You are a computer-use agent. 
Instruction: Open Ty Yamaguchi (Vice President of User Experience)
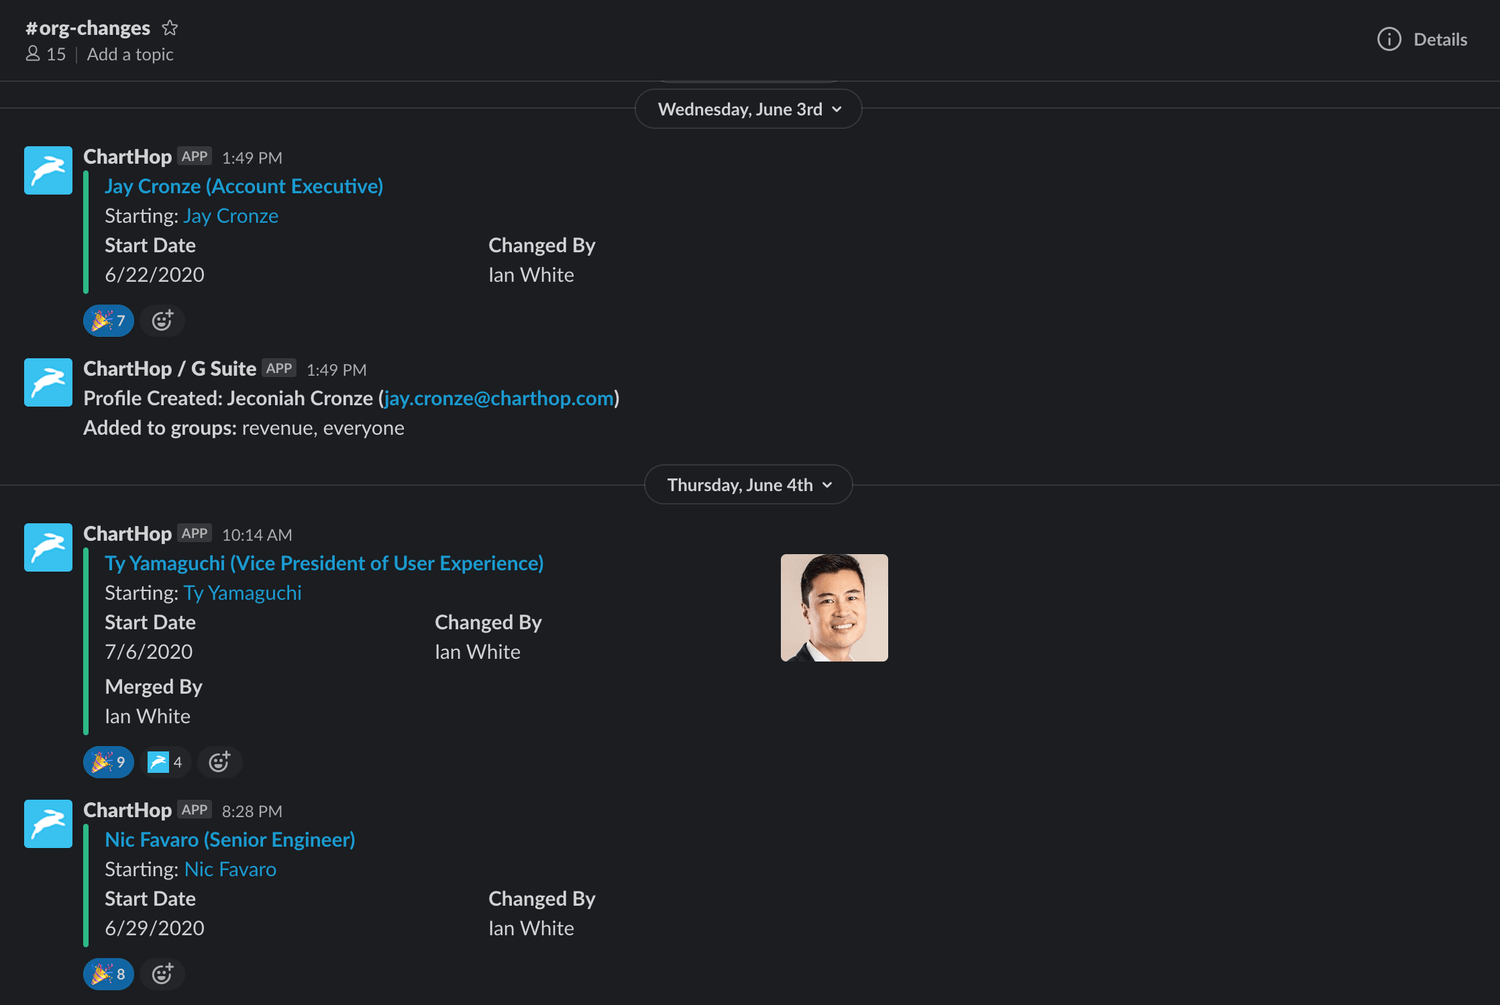click(x=323, y=563)
